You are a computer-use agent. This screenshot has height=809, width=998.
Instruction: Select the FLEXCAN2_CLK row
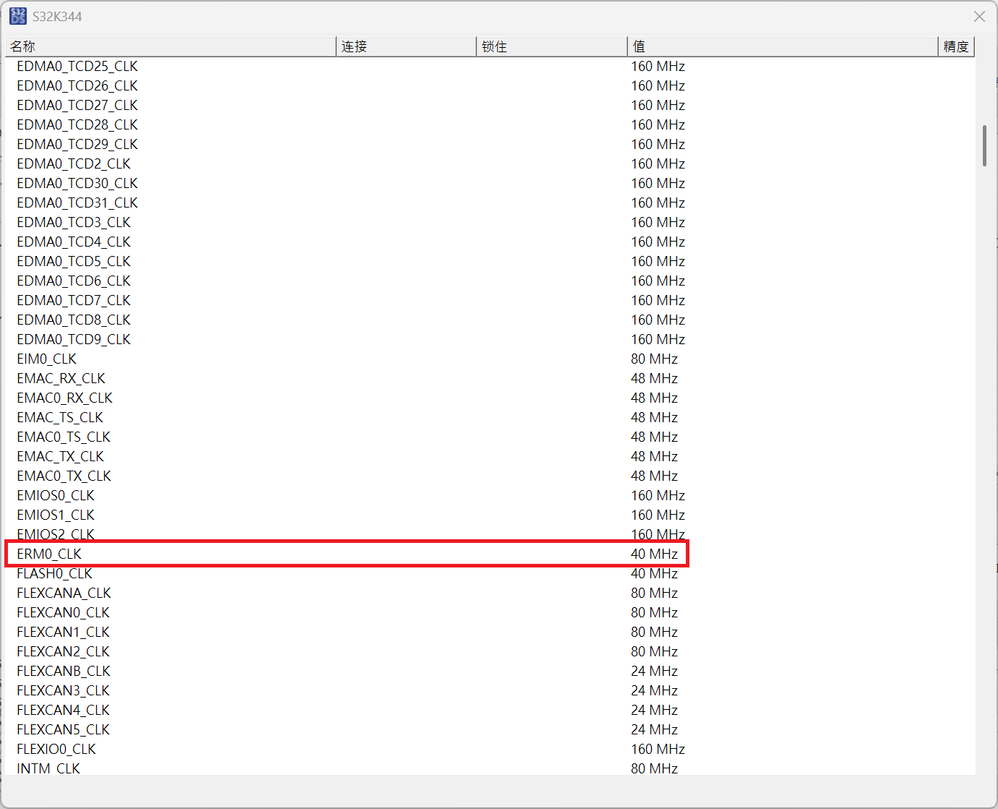coord(490,652)
